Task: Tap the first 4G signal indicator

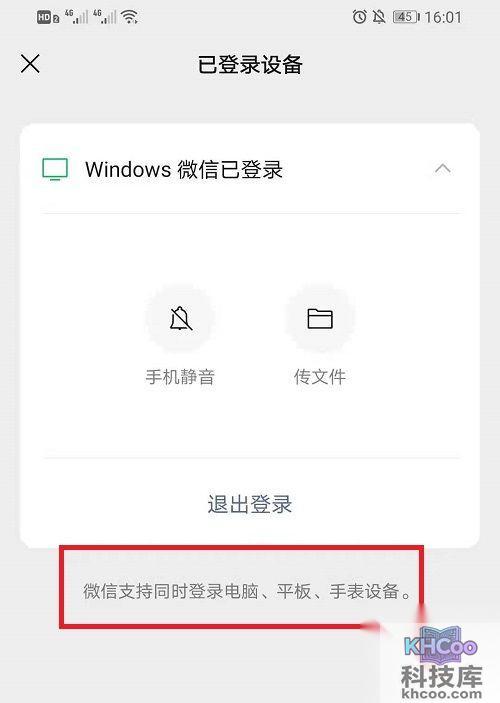Action: 77,17
